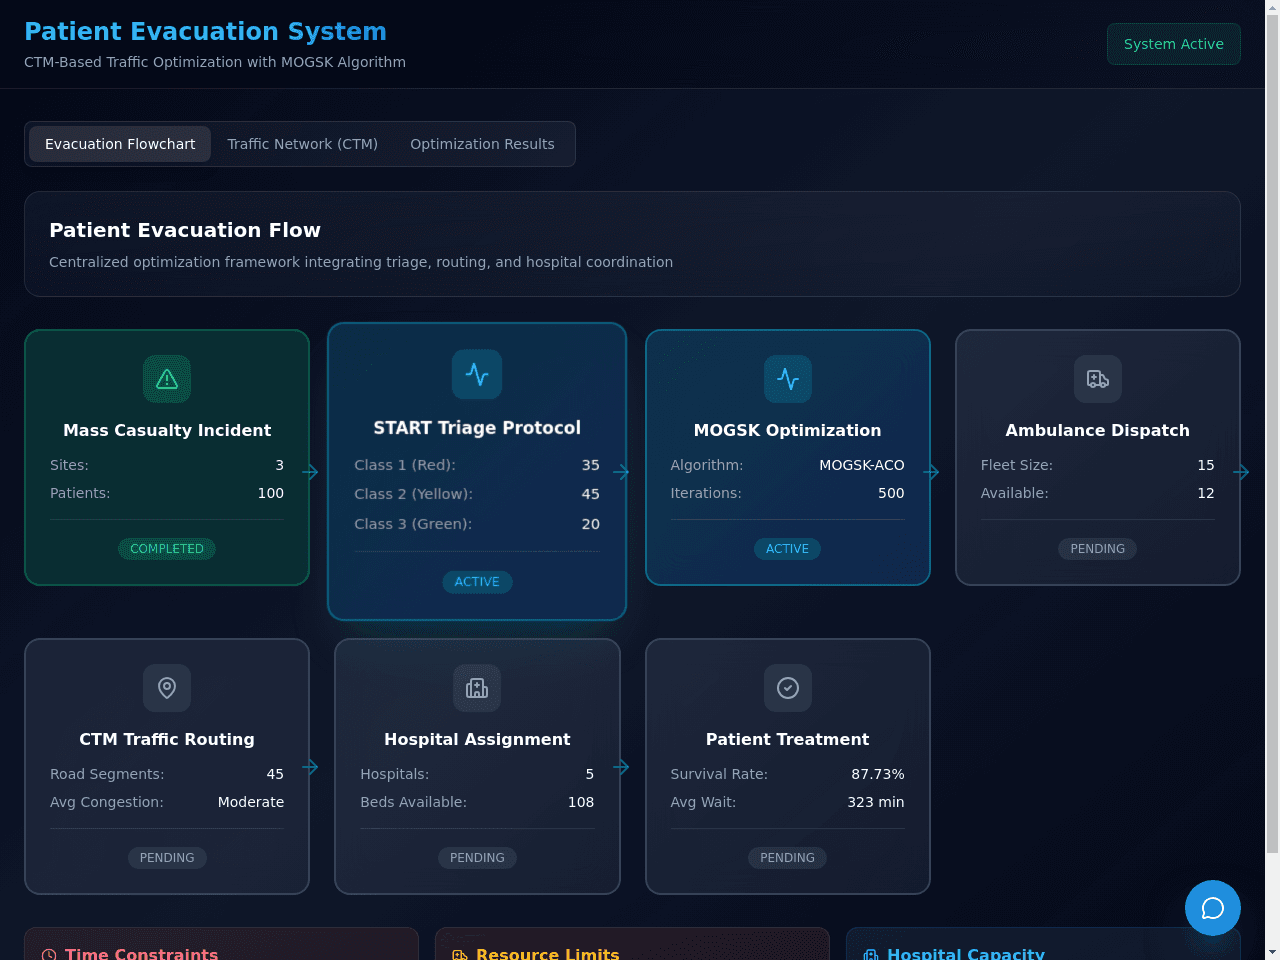
Task: Click the PENDING badge on Hospital Assignment
Action: point(477,858)
